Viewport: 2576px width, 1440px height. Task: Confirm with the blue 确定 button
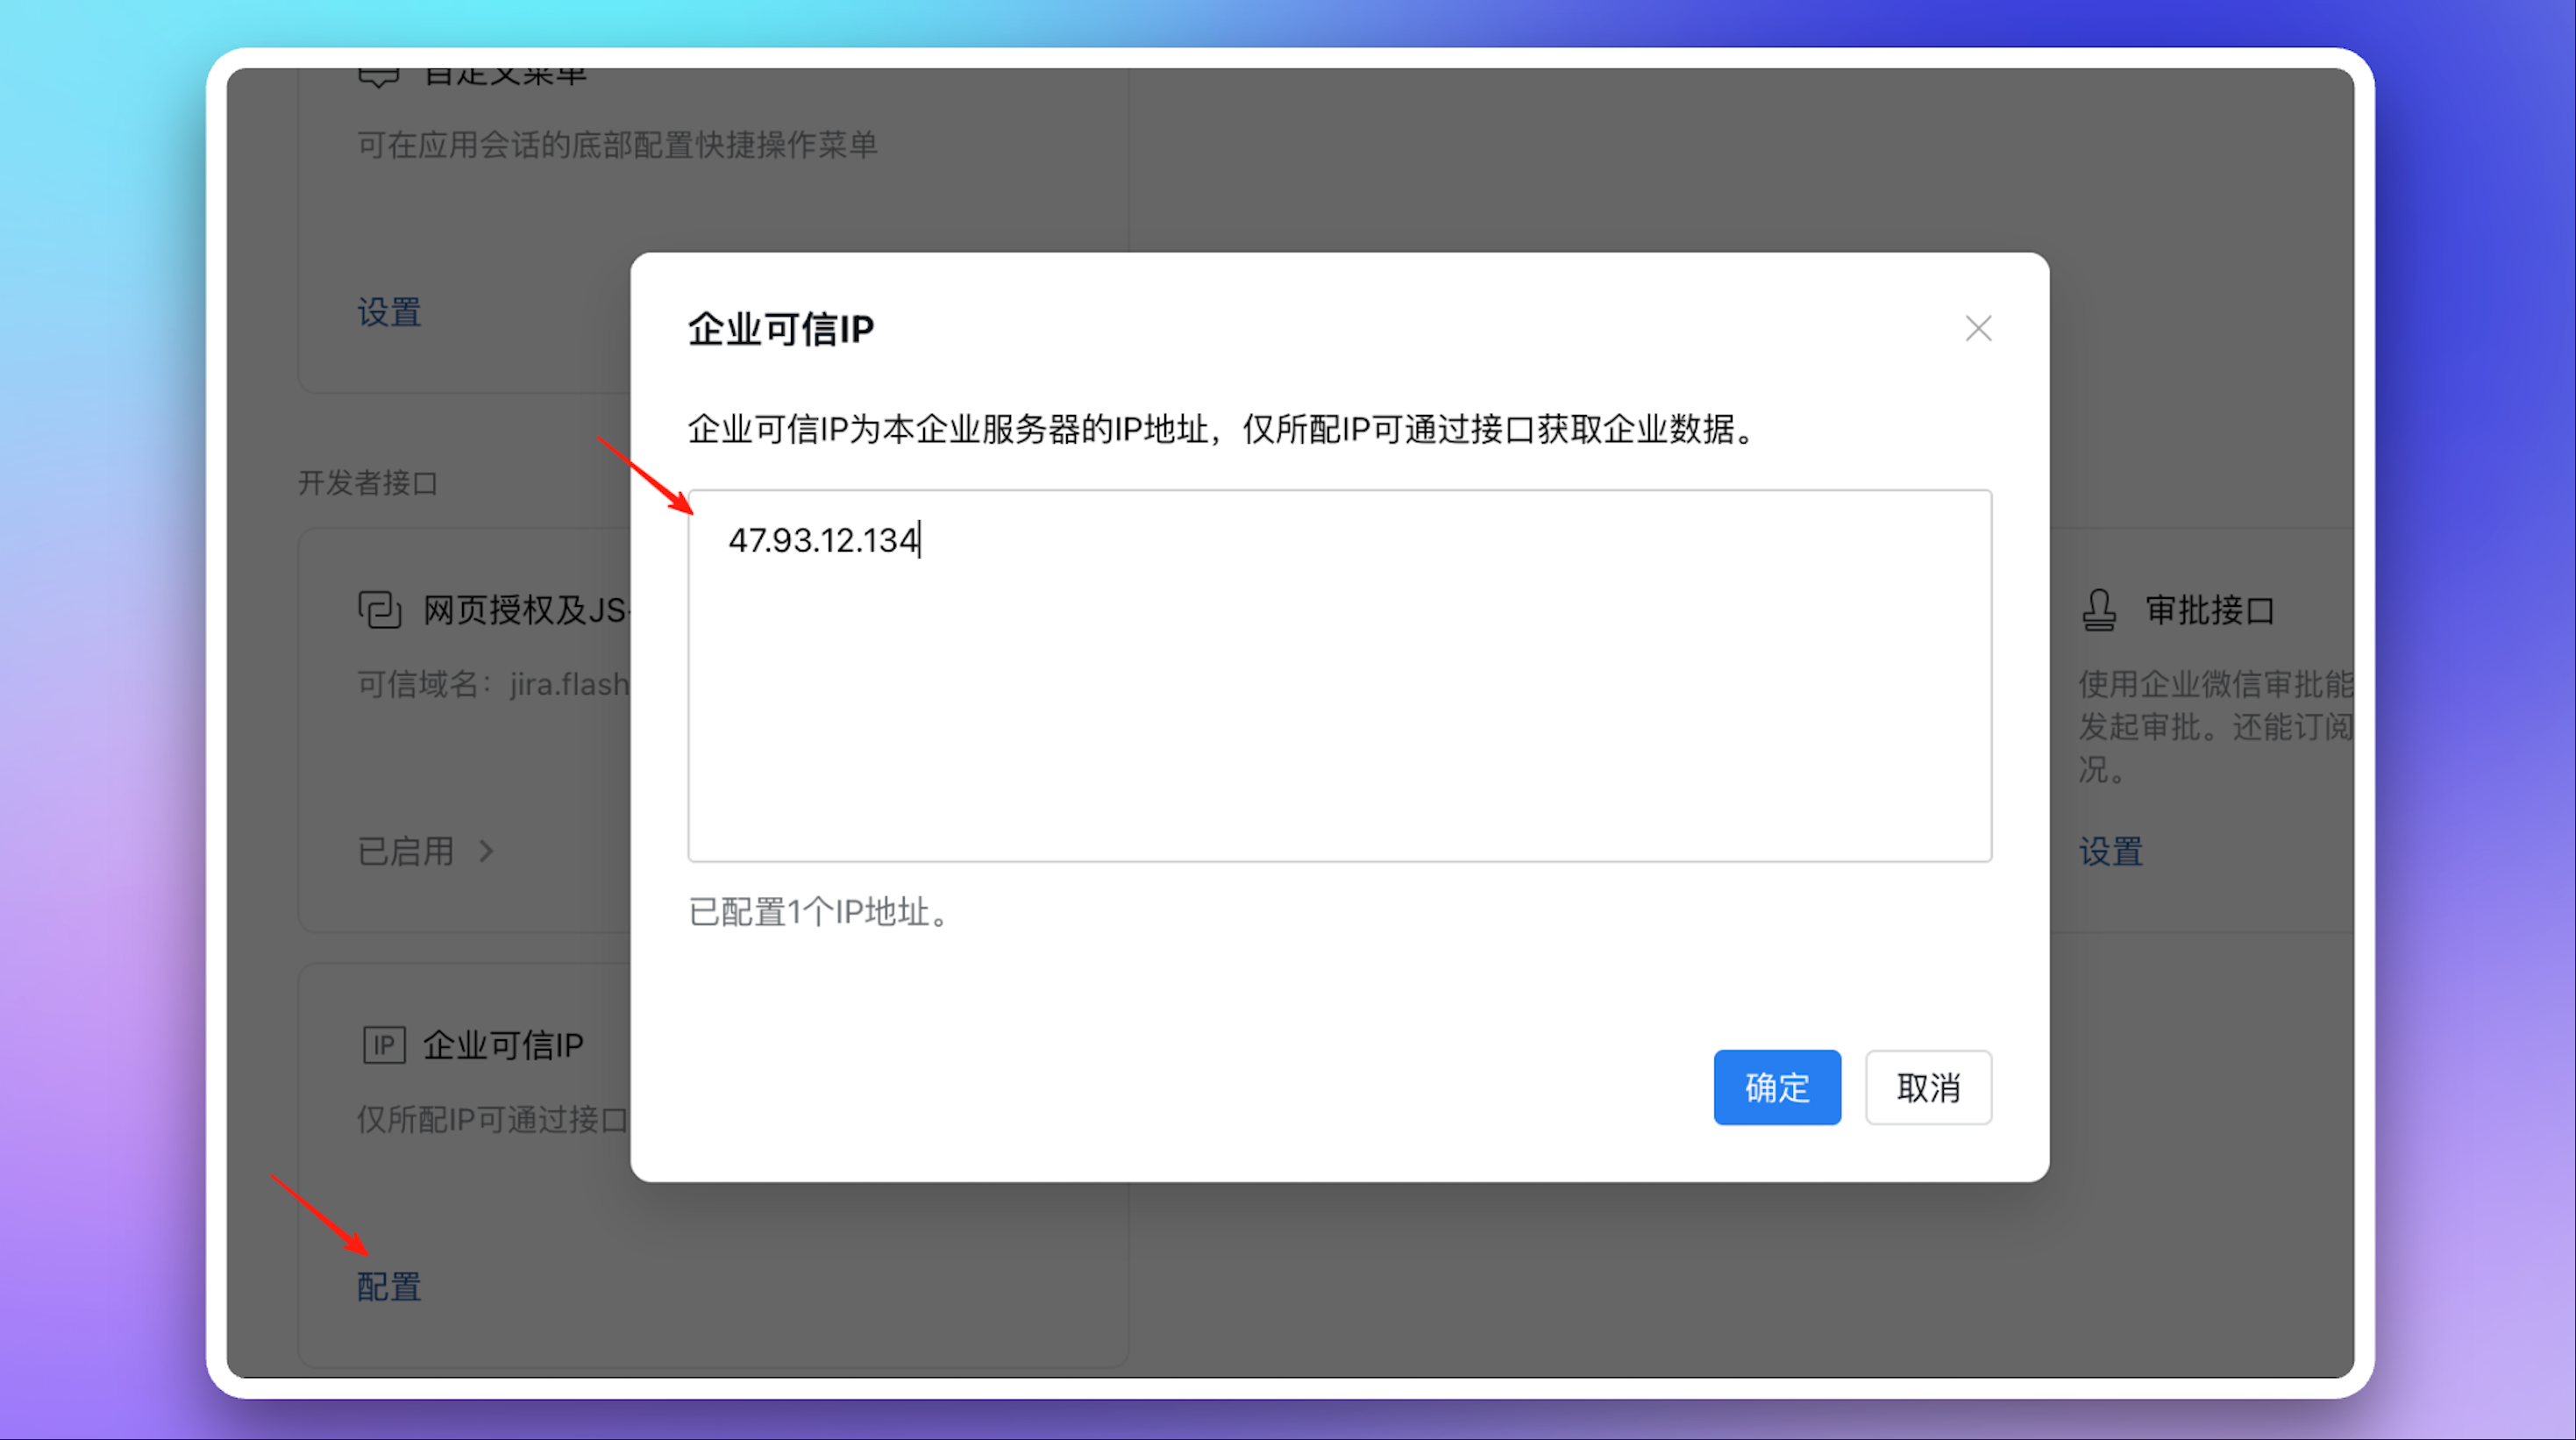(1776, 1087)
